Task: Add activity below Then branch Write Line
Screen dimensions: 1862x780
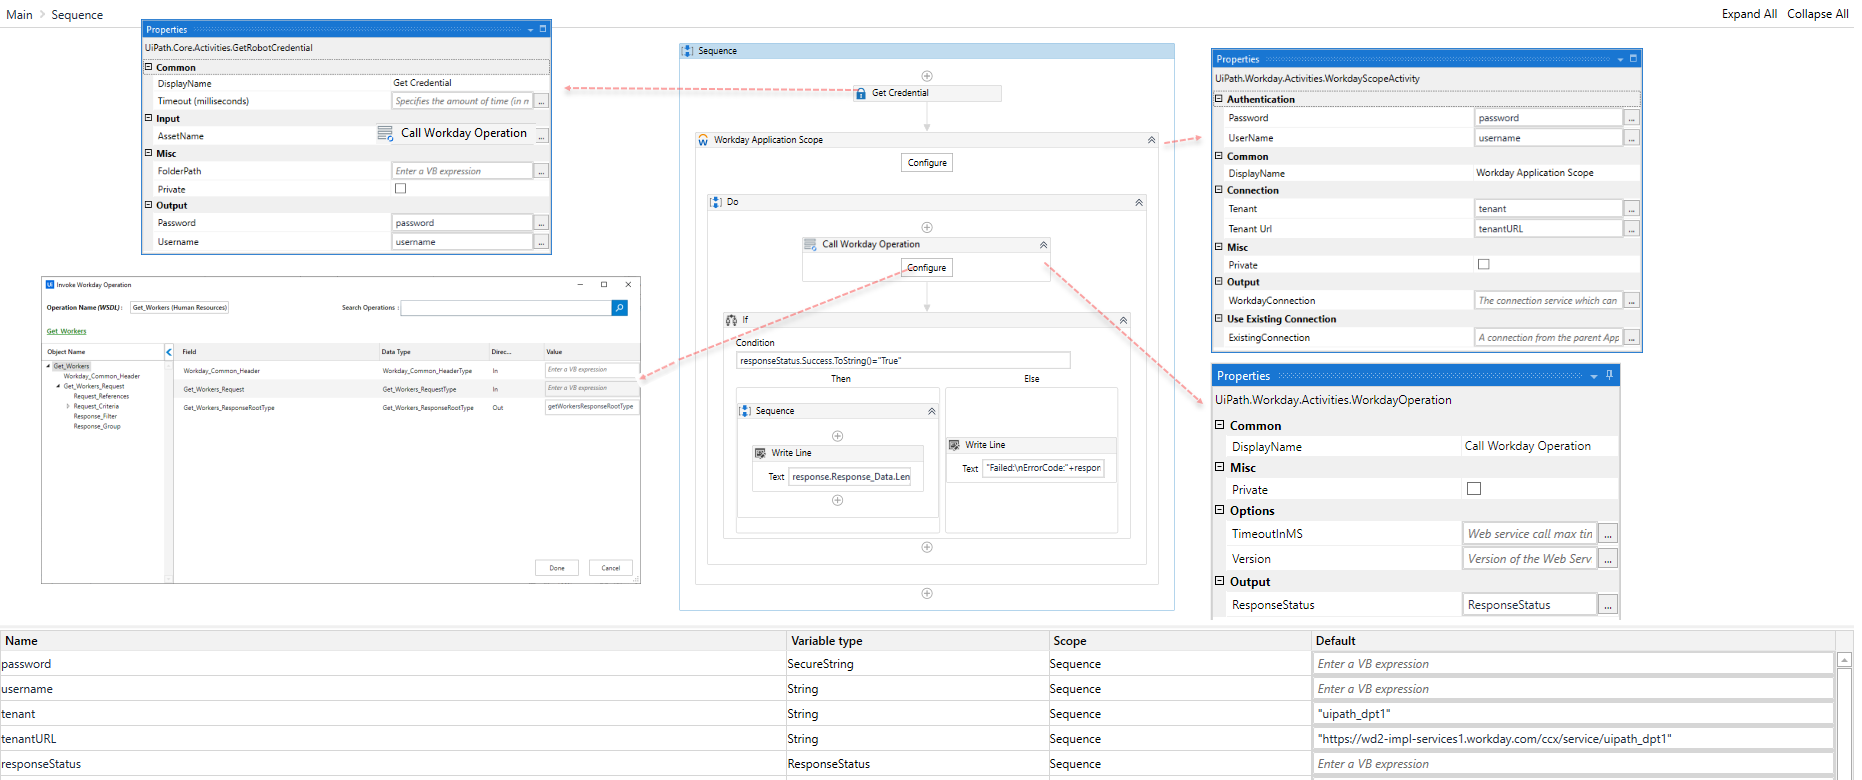Action: pos(838,500)
